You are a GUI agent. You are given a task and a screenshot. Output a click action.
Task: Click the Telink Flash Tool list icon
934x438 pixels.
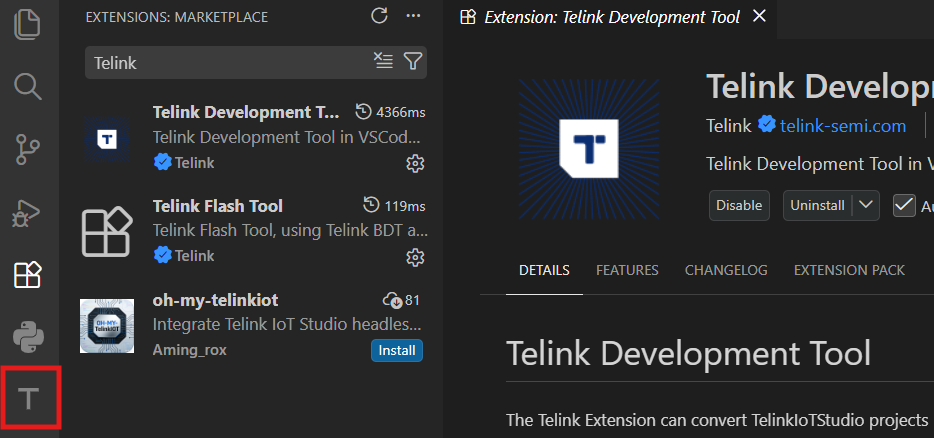coord(107,232)
